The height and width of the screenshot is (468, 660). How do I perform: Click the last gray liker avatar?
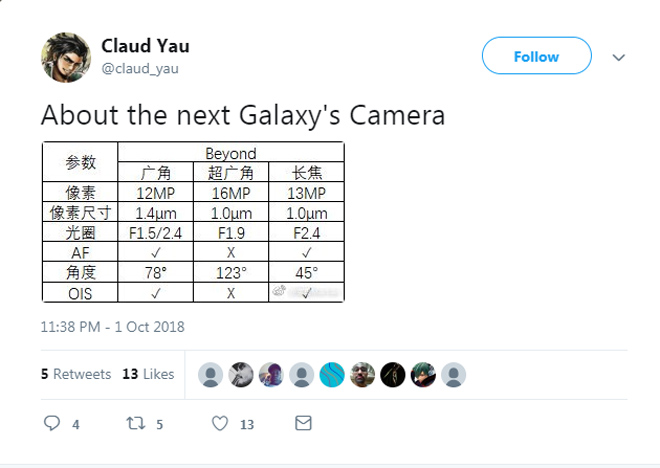(x=454, y=375)
